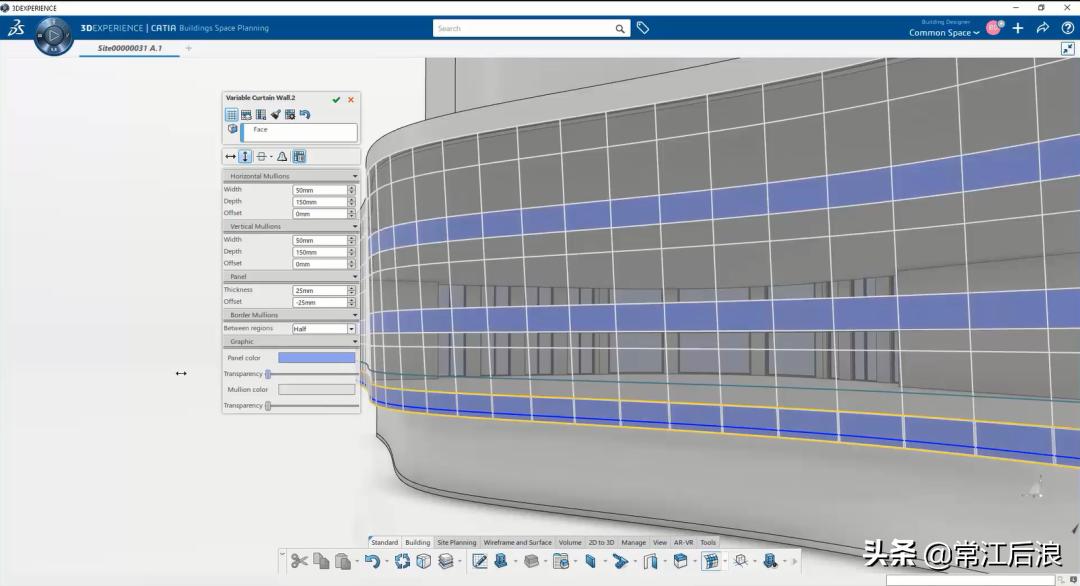Click the undo arrow icon in the curtain wall dialog
The width and height of the screenshot is (1080, 586).
303,114
